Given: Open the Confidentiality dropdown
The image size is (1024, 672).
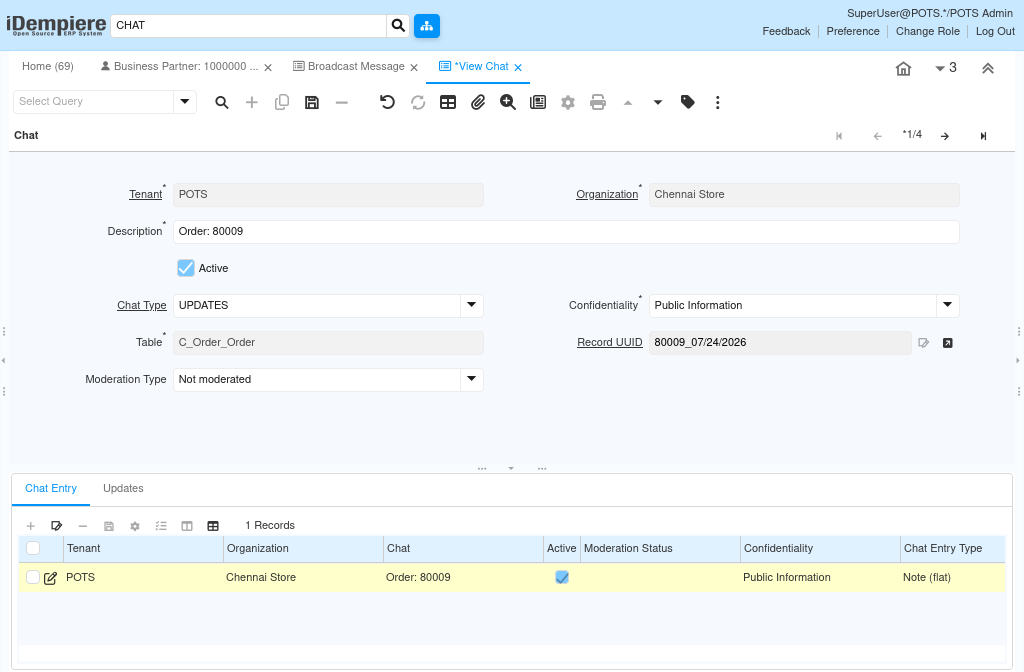Looking at the screenshot, I should point(948,306).
